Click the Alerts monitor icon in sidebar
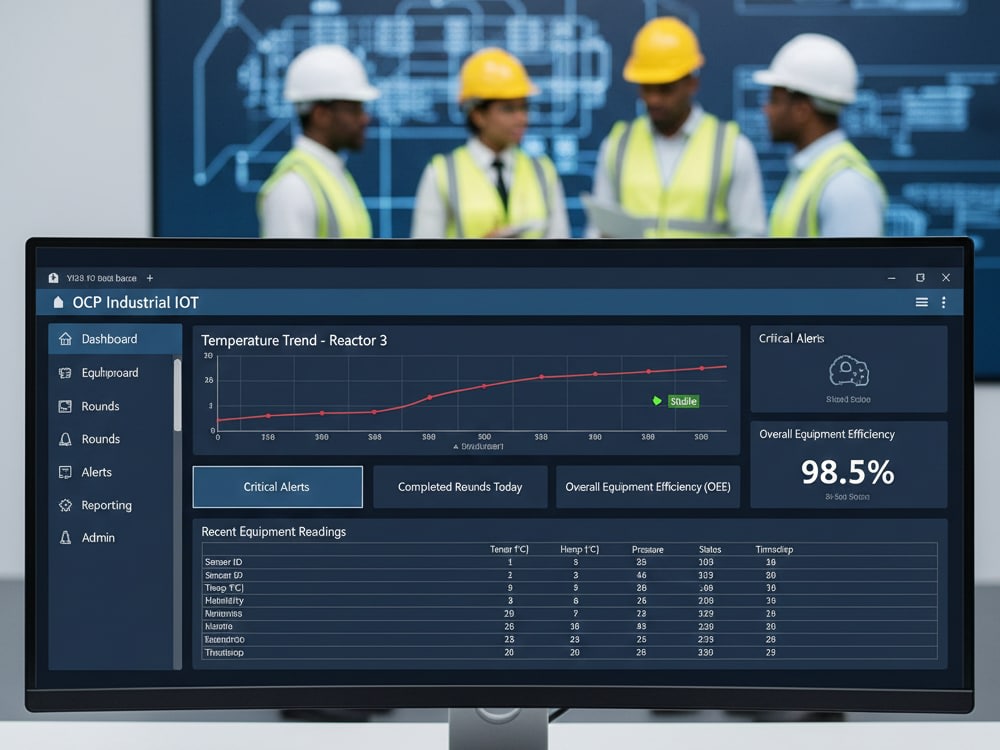Image resolution: width=1000 pixels, height=750 pixels. [x=65, y=472]
